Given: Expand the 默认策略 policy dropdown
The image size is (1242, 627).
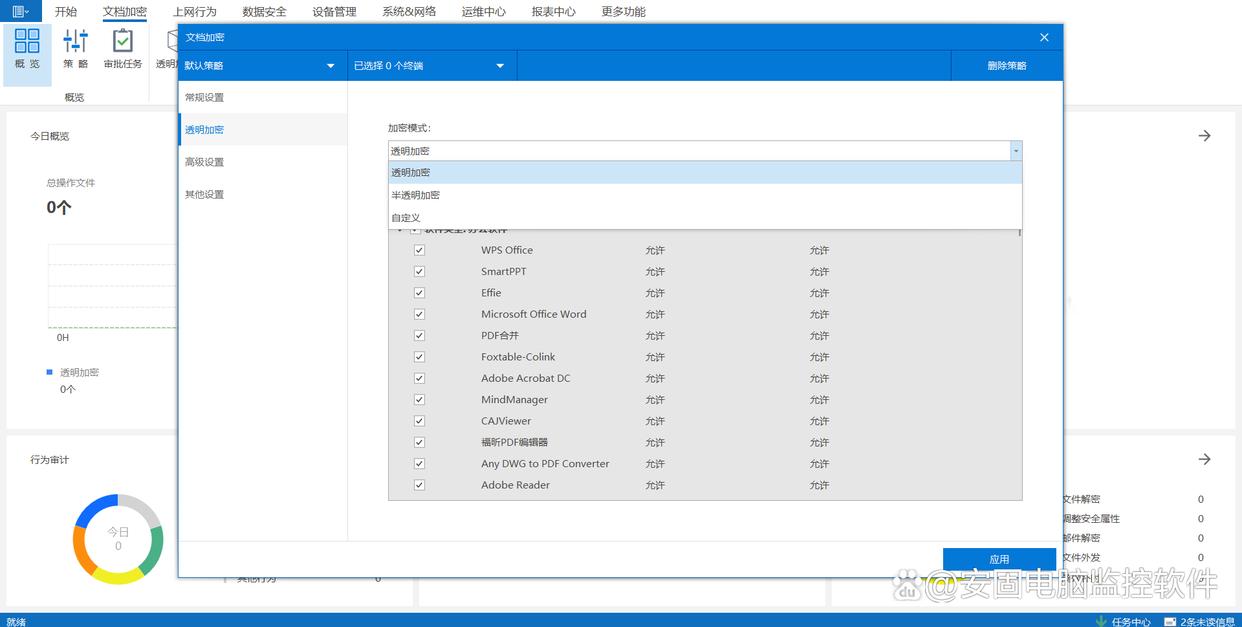Looking at the screenshot, I should [330, 66].
